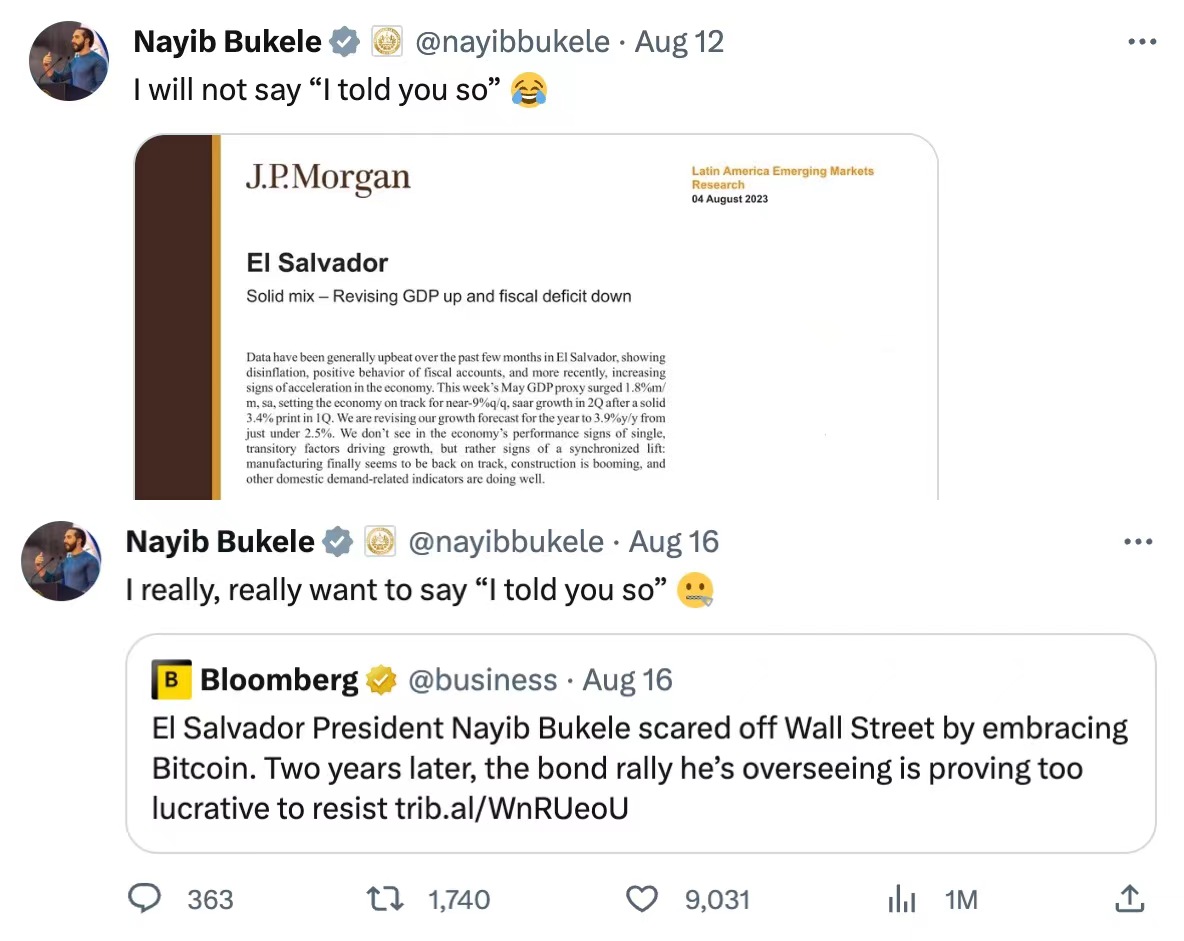Click Bloomberg logo avatar in quoted tweet
The height and width of the screenshot is (941, 1184).
tap(170, 680)
